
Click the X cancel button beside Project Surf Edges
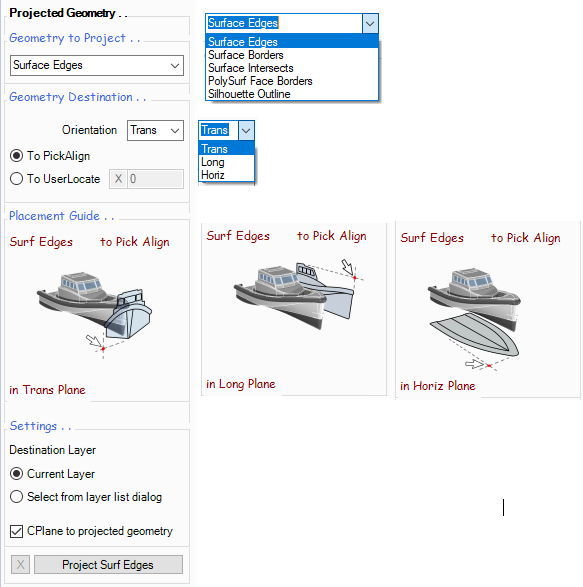(20, 564)
